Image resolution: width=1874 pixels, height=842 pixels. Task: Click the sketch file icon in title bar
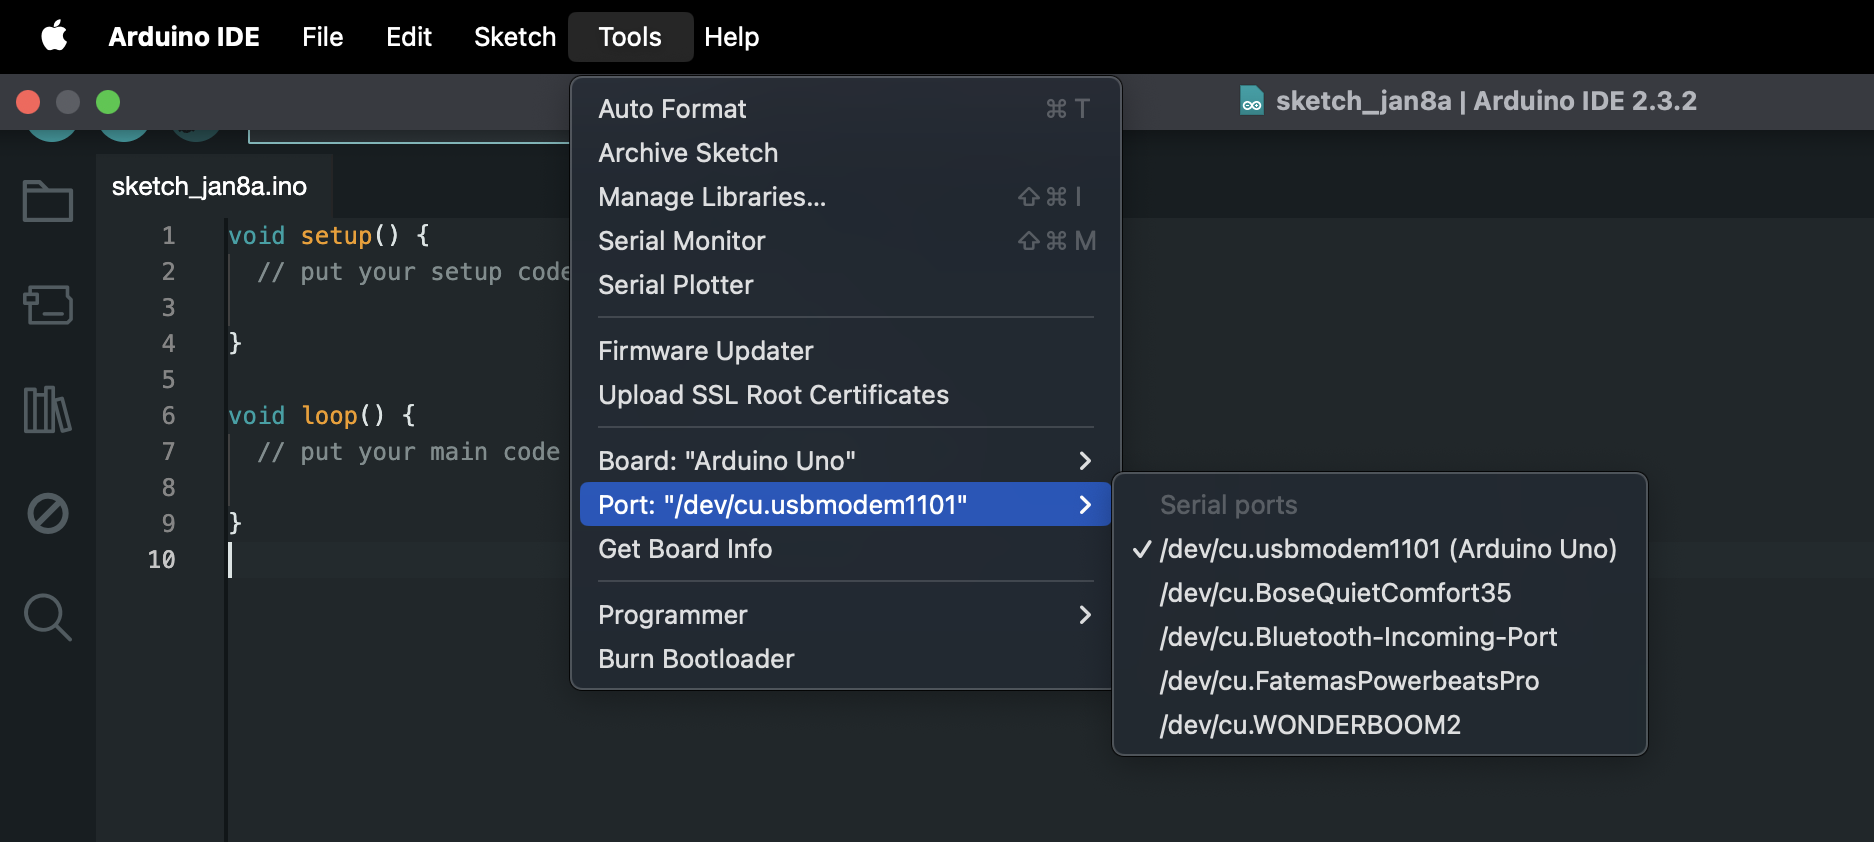[x=1251, y=101]
